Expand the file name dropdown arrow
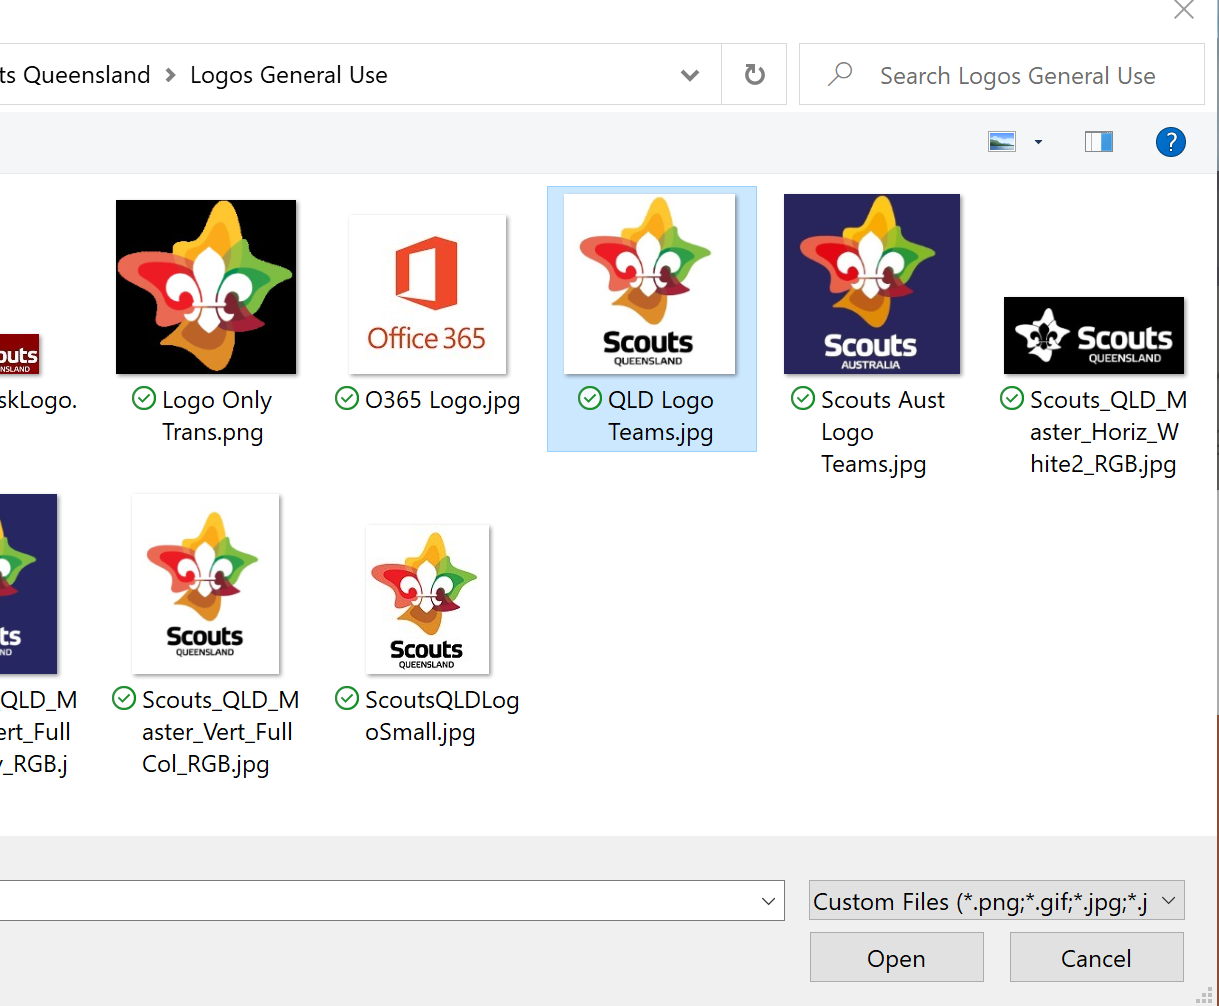The width and height of the screenshot is (1219, 1006). (x=768, y=901)
